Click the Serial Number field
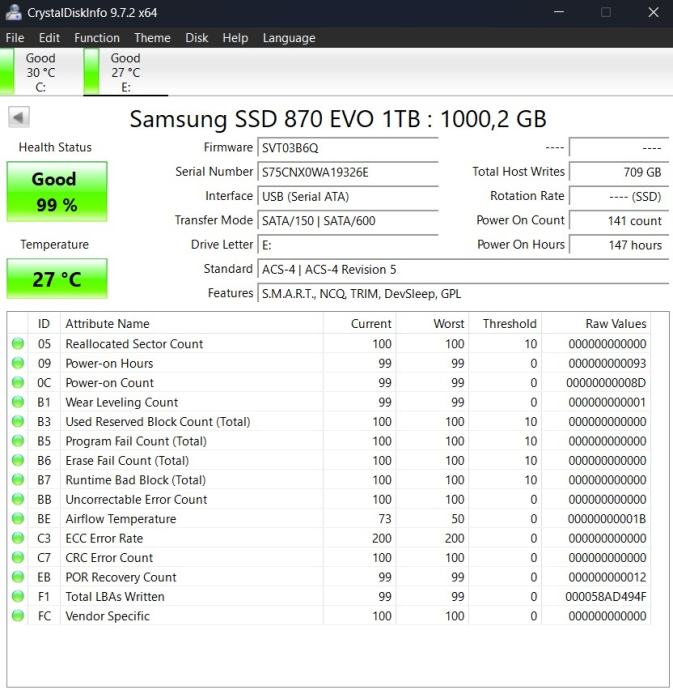This screenshot has height=690, width=673. (347, 172)
